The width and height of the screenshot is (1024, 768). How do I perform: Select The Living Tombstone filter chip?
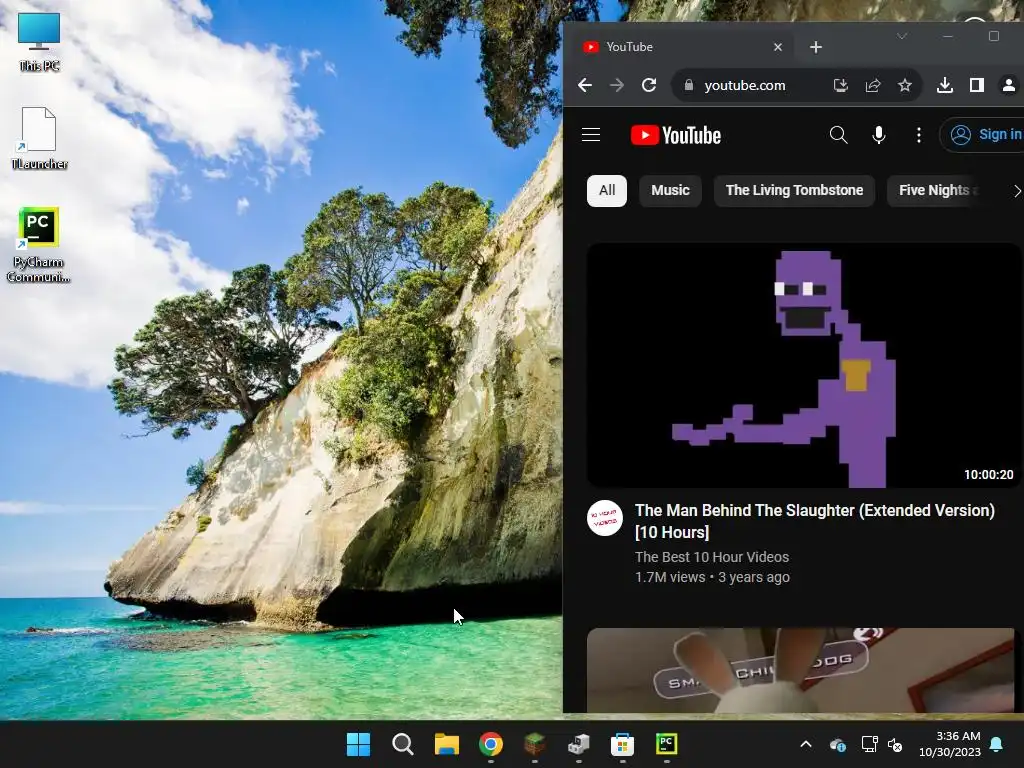(x=794, y=191)
